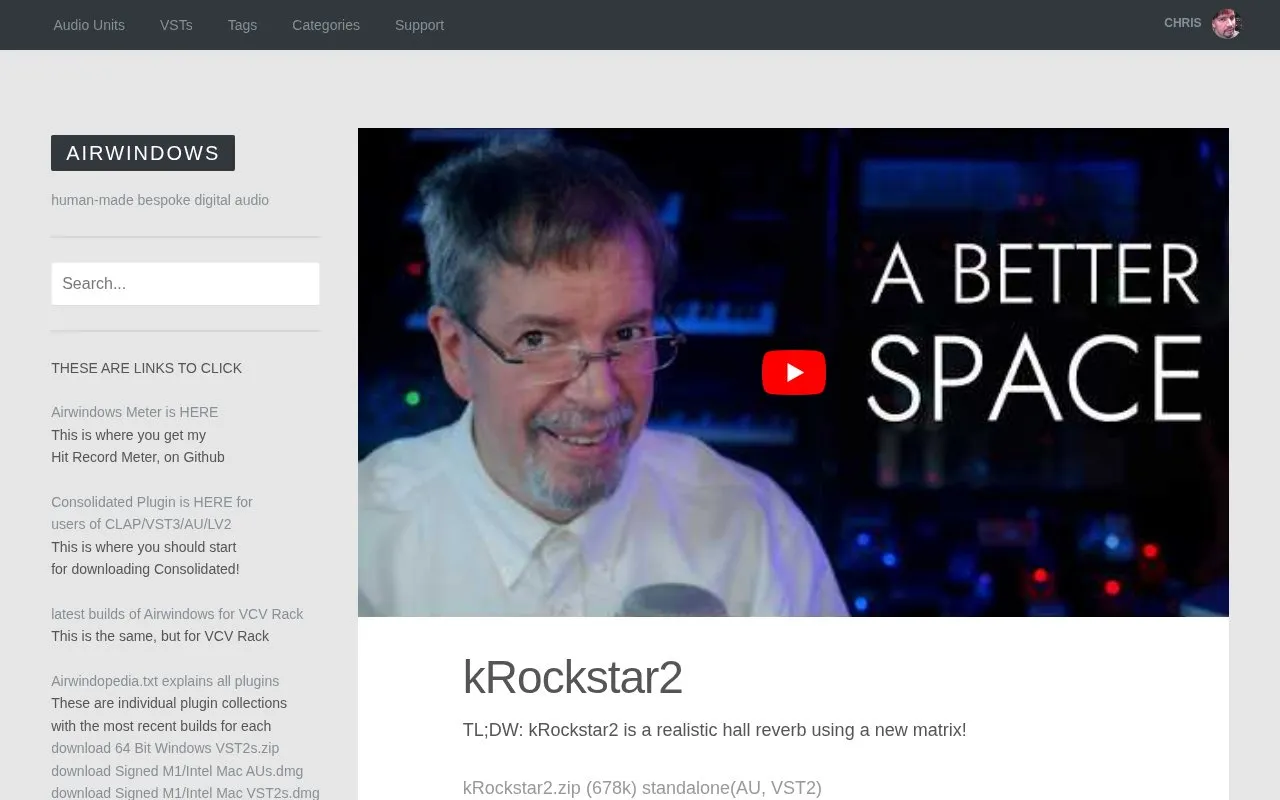
Task: Go to the Tags page
Action: coord(242,25)
